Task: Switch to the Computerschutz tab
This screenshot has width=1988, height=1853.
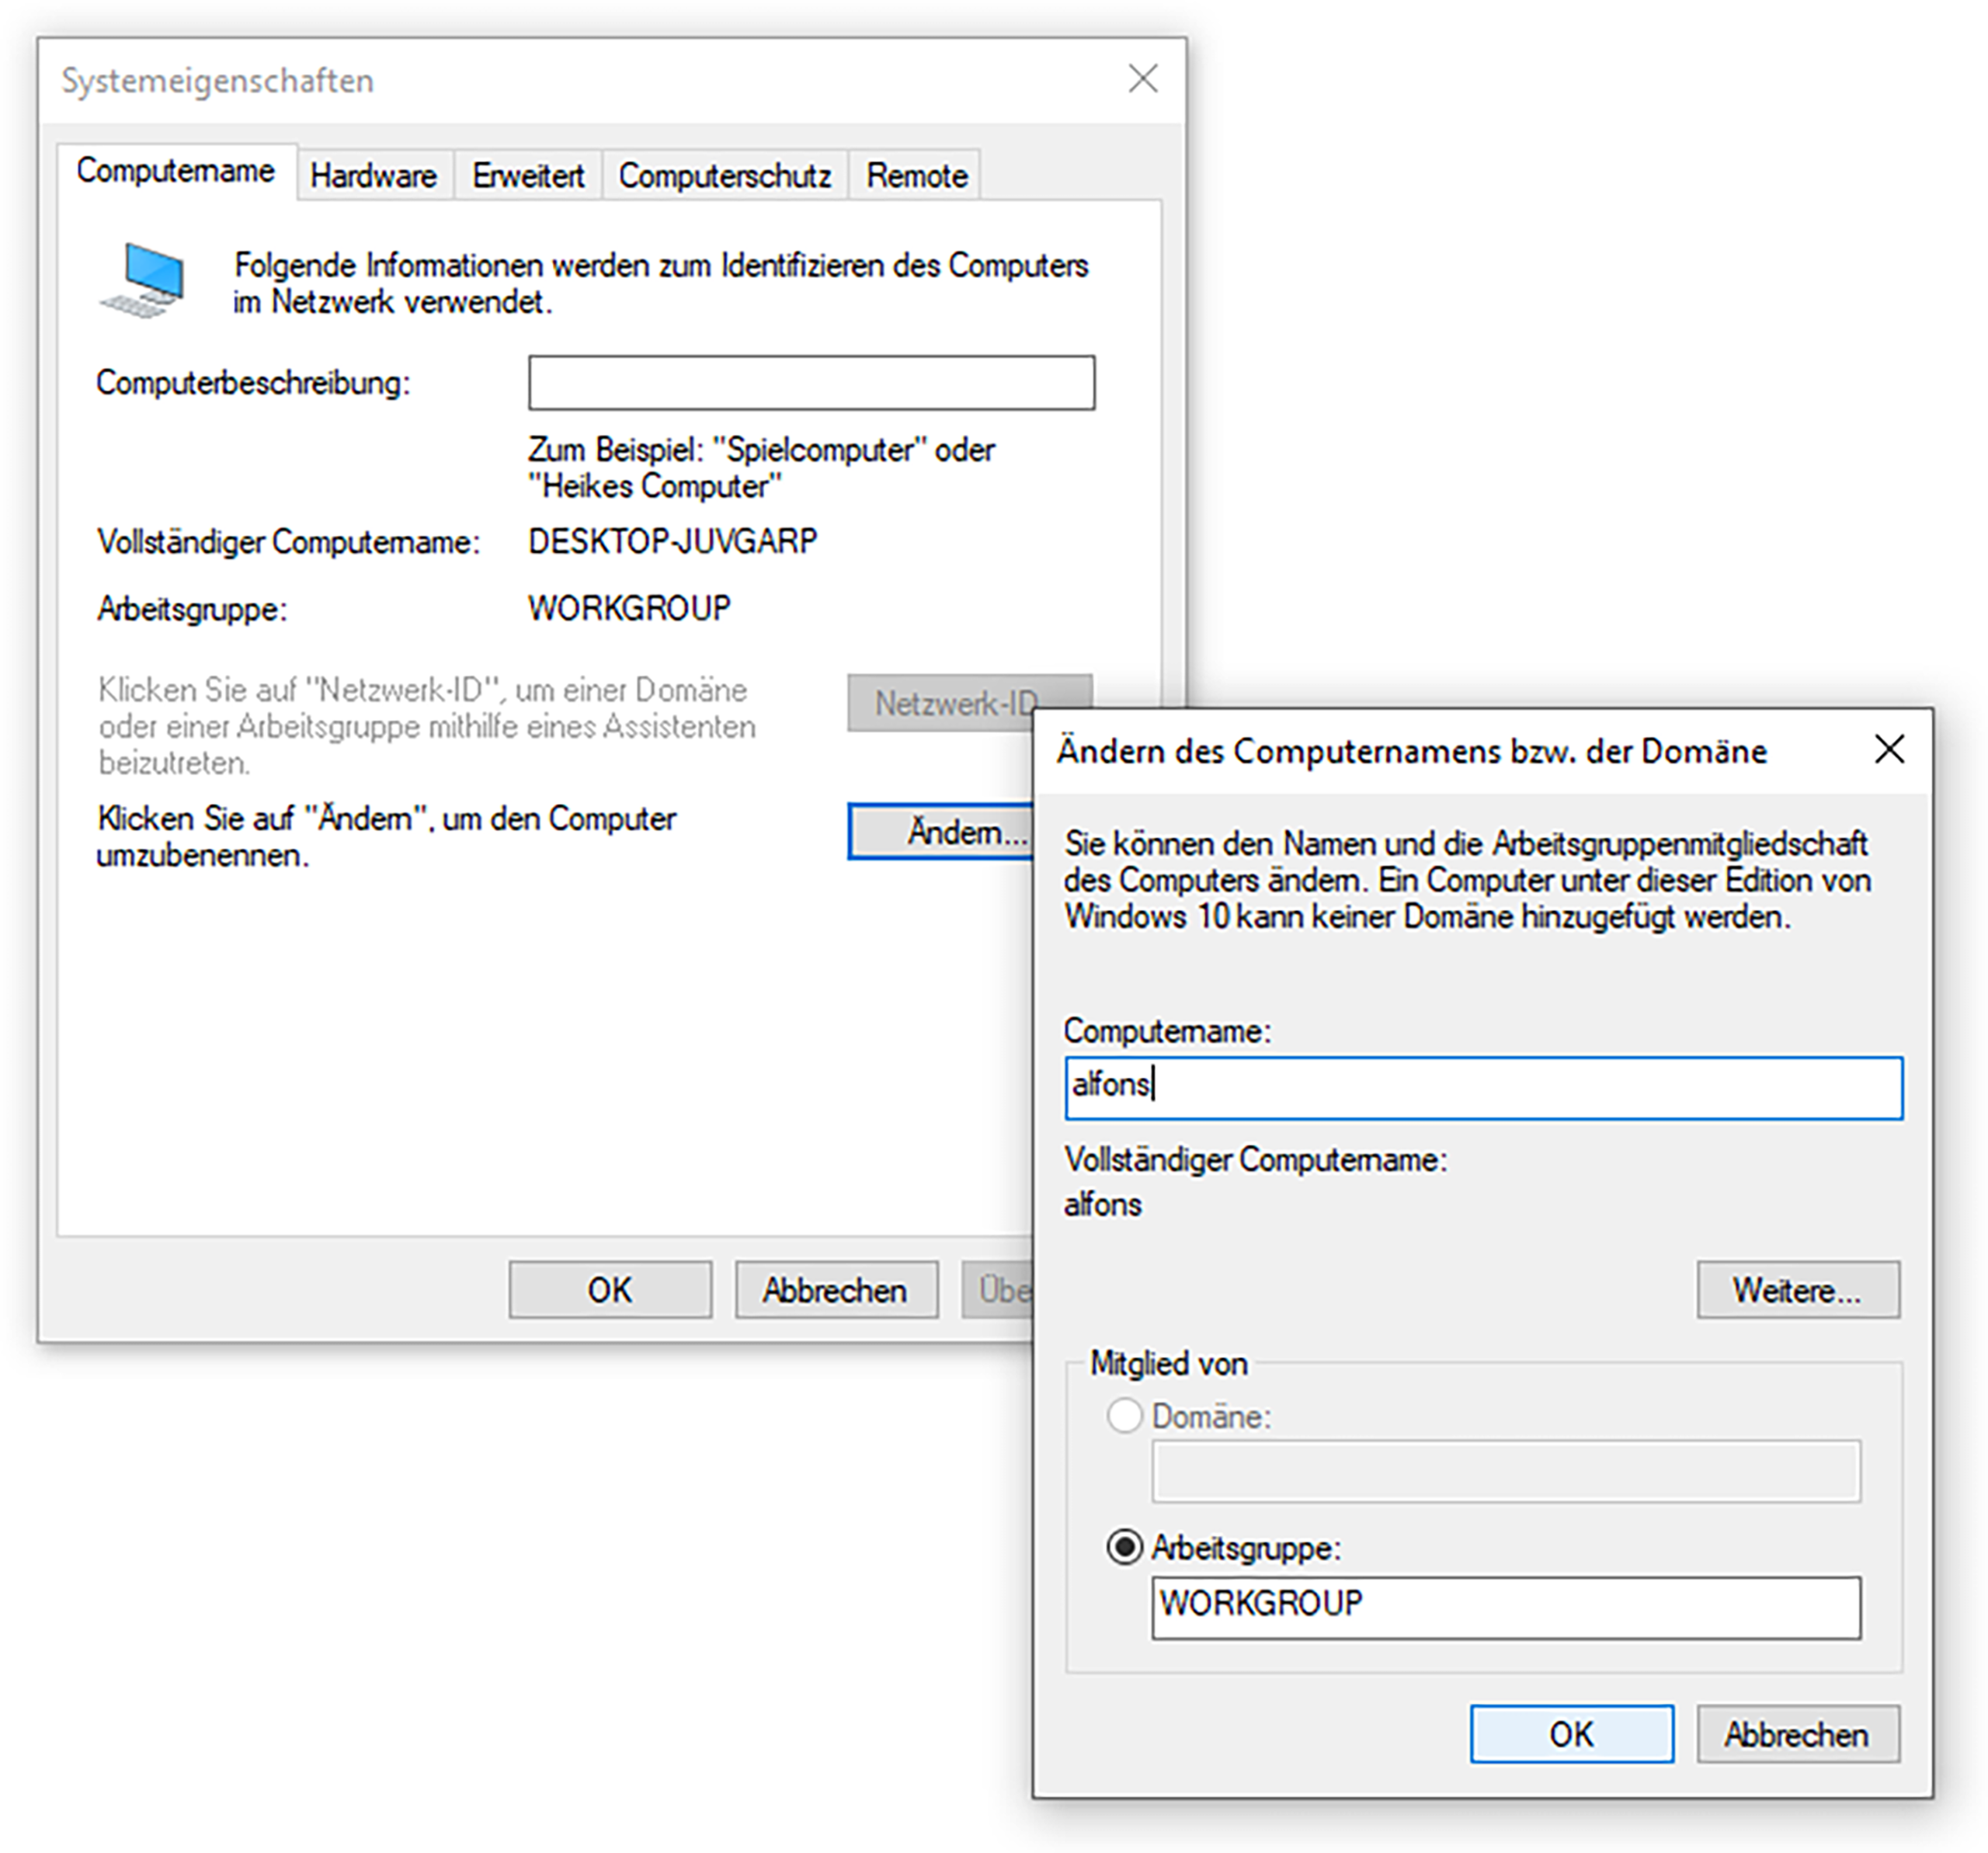Action: [x=724, y=176]
